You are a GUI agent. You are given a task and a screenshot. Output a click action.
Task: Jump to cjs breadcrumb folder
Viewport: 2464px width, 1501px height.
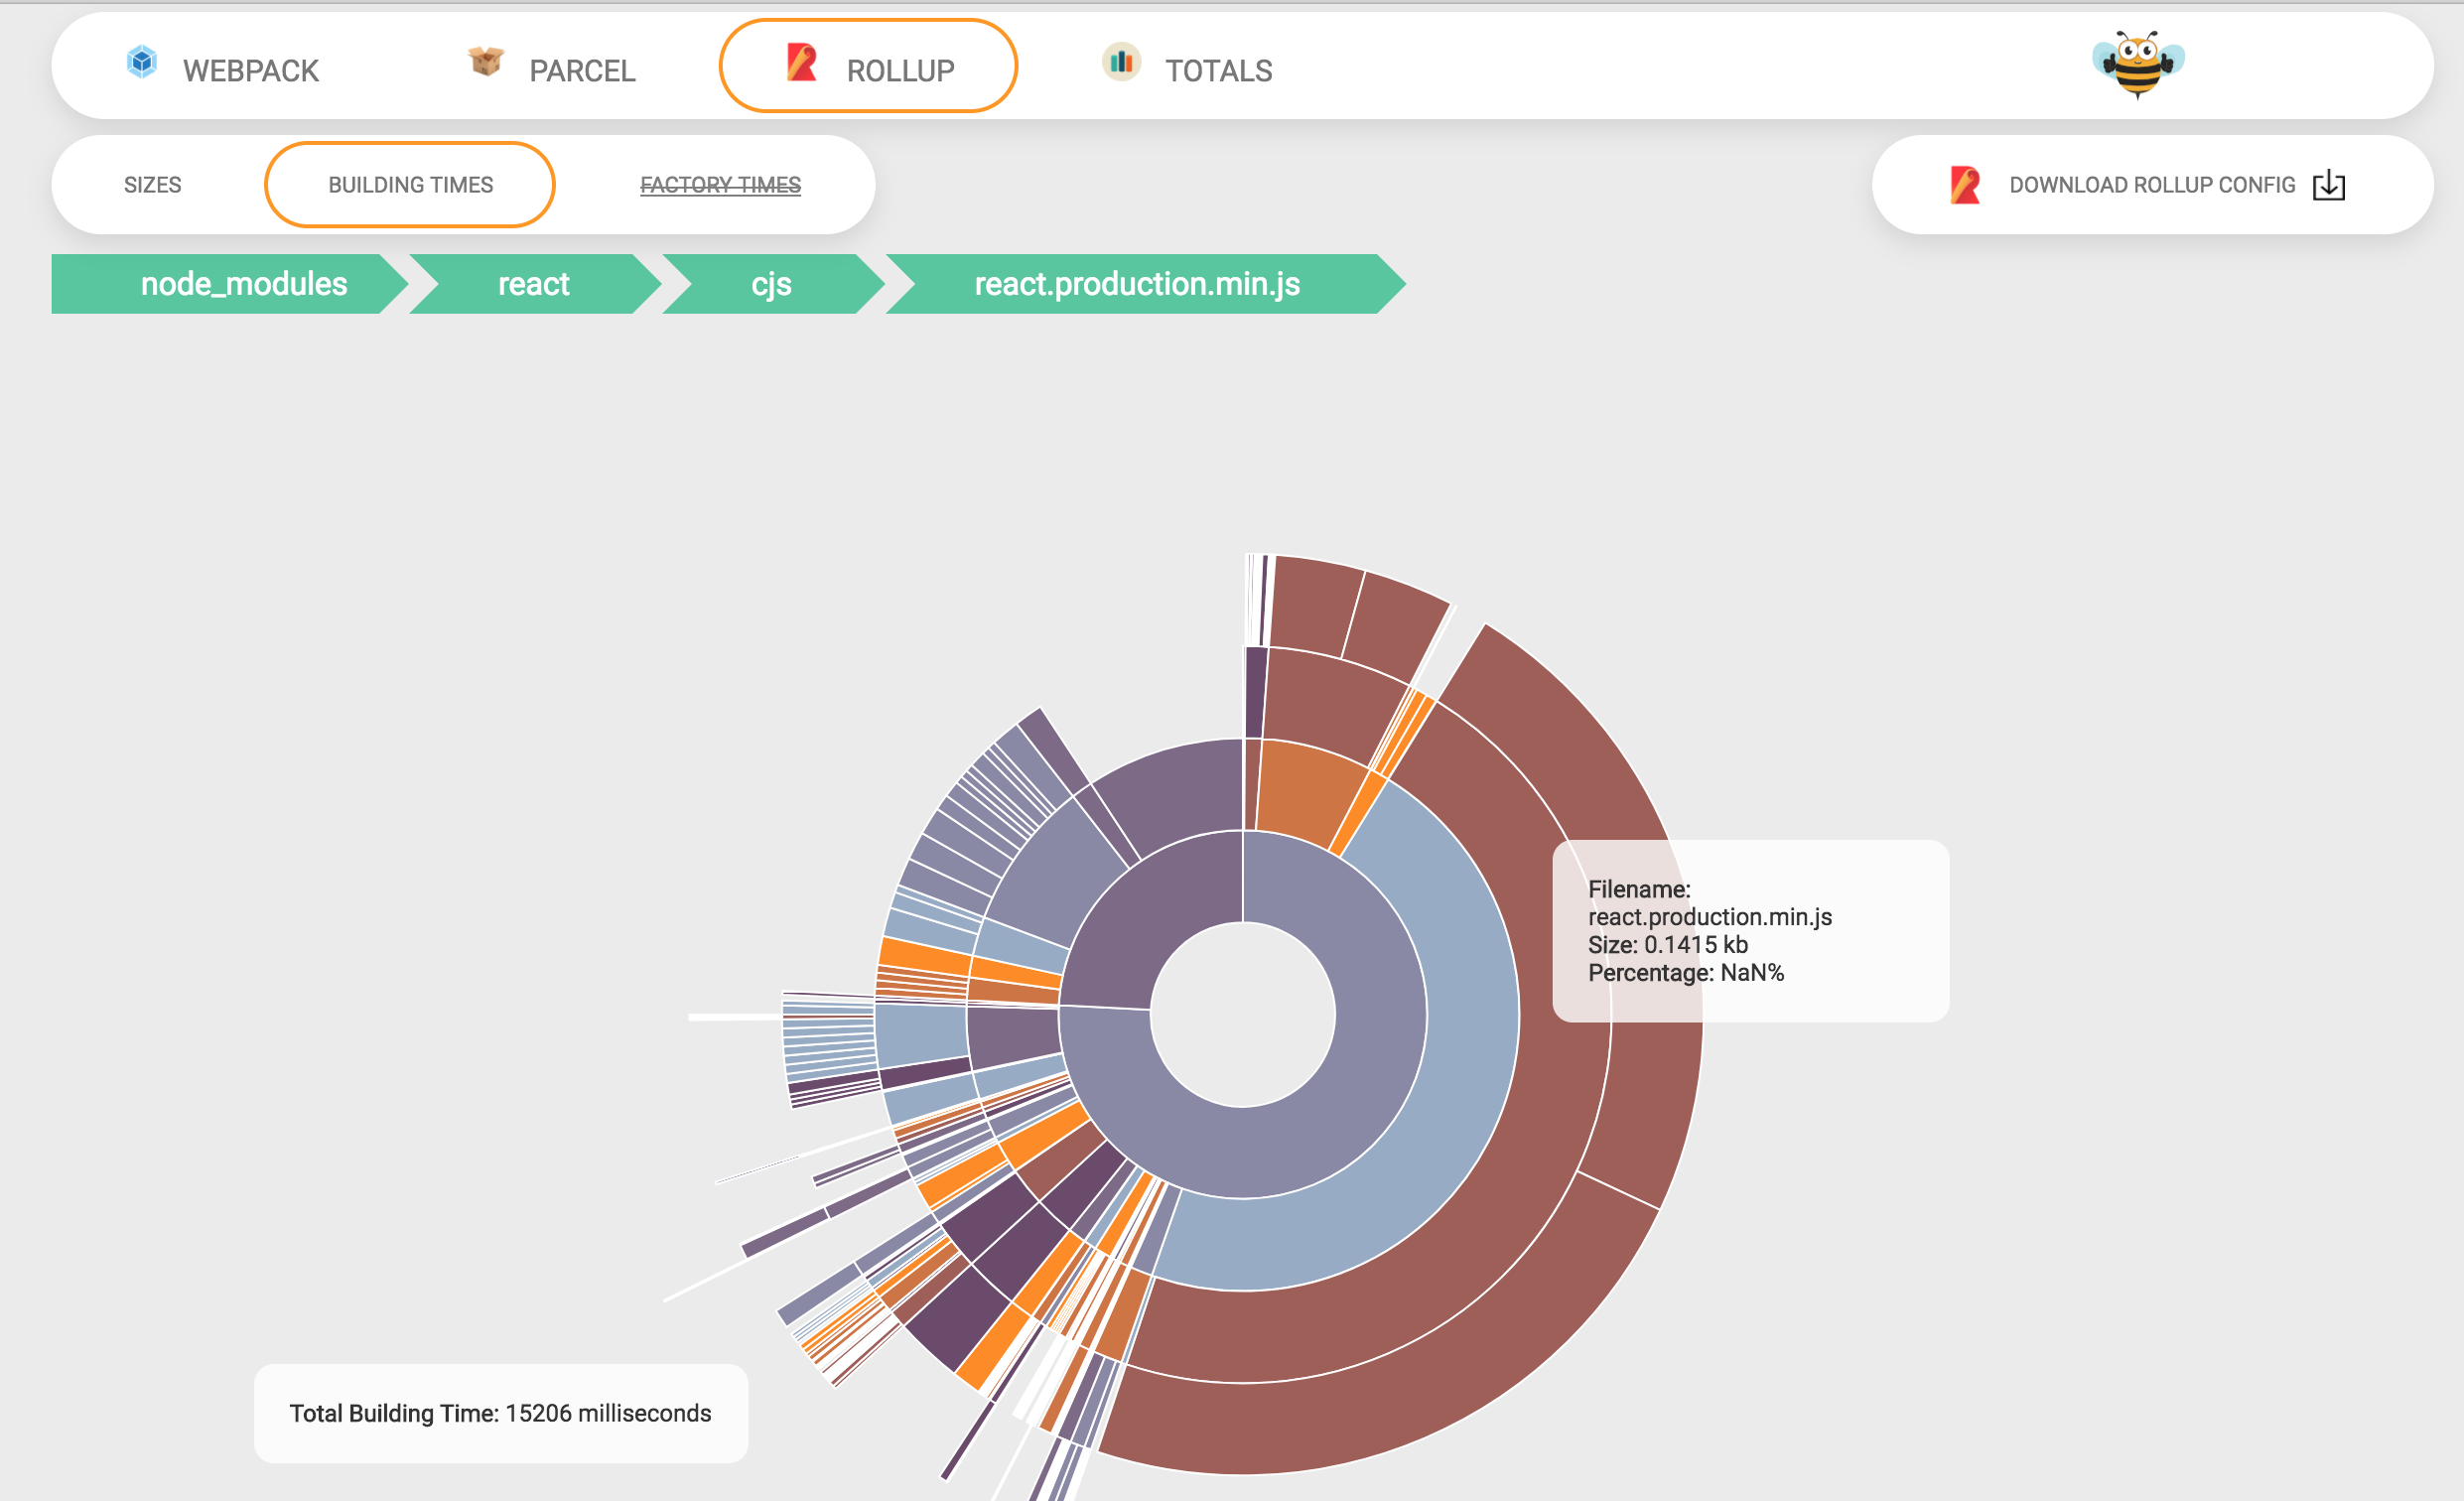point(771,284)
